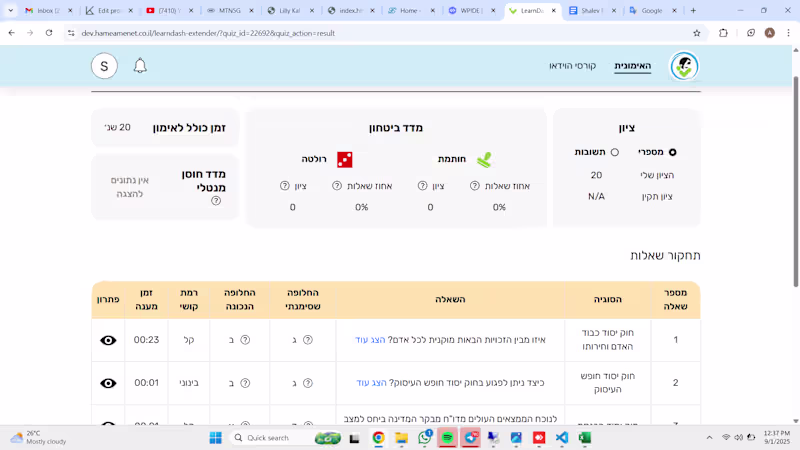Open the browser Extensions puzzle icon
This screenshot has height=450, width=800.
point(723,33)
